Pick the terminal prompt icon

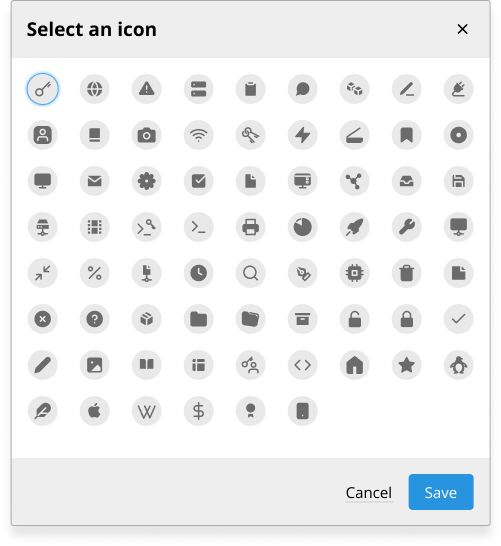[198, 227]
